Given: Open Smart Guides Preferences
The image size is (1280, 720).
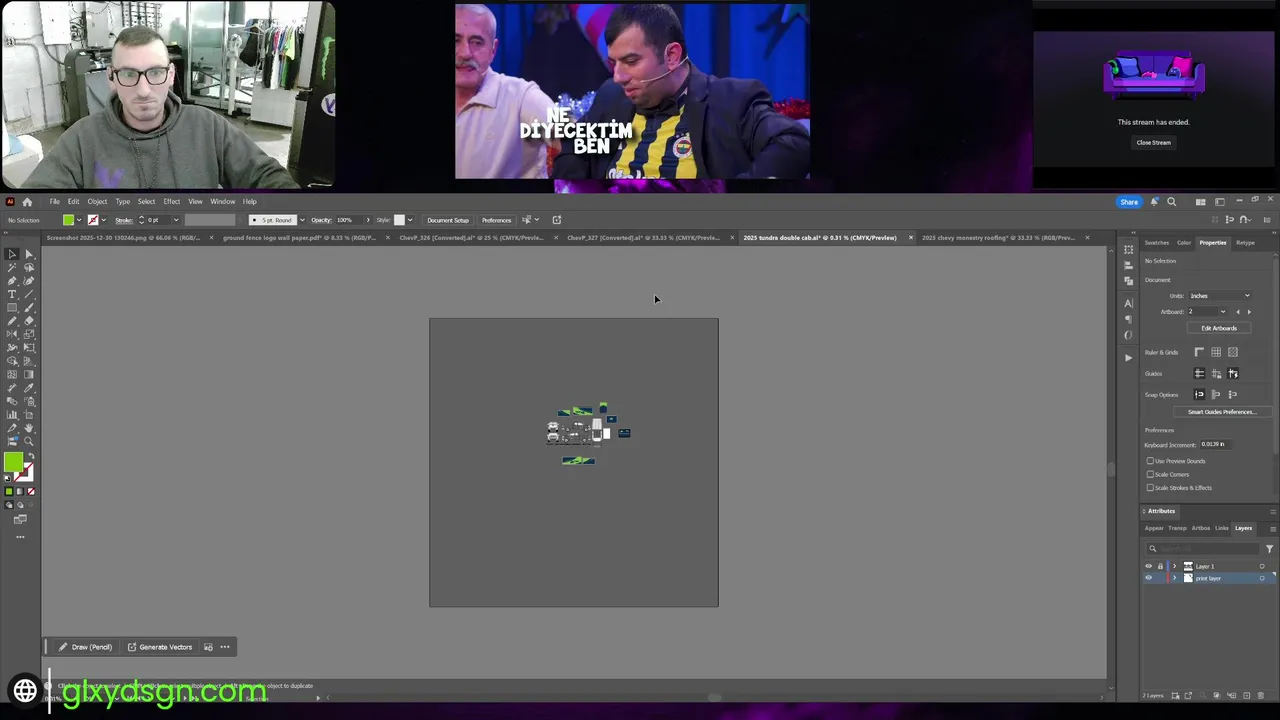Looking at the screenshot, I should [x=1223, y=412].
